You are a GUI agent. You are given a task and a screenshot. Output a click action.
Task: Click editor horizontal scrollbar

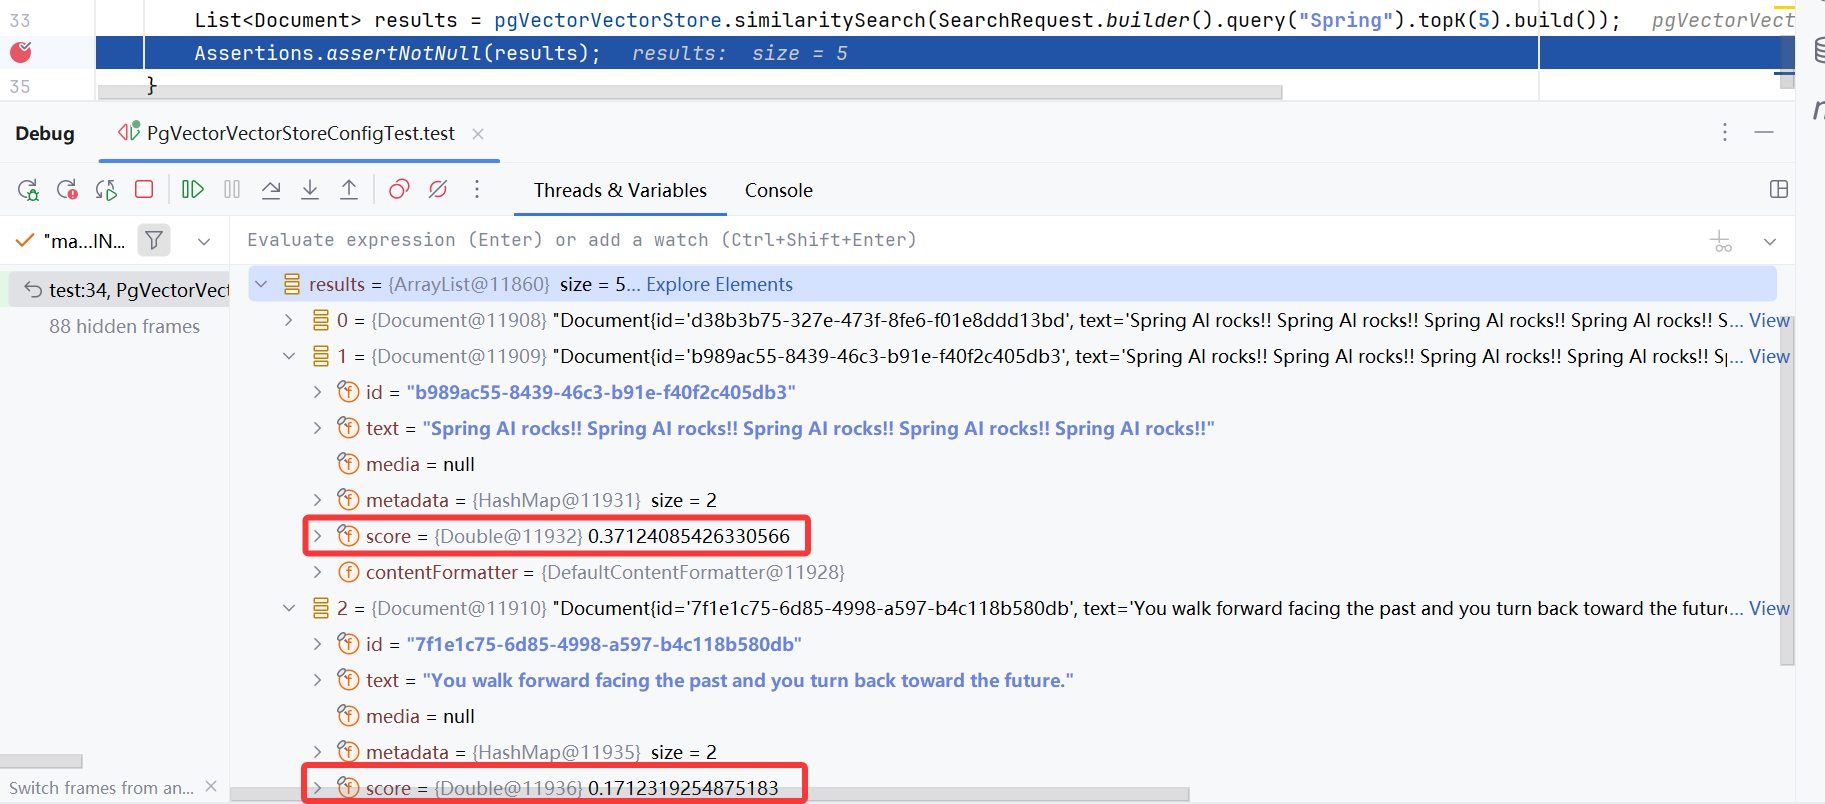click(x=690, y=92)
